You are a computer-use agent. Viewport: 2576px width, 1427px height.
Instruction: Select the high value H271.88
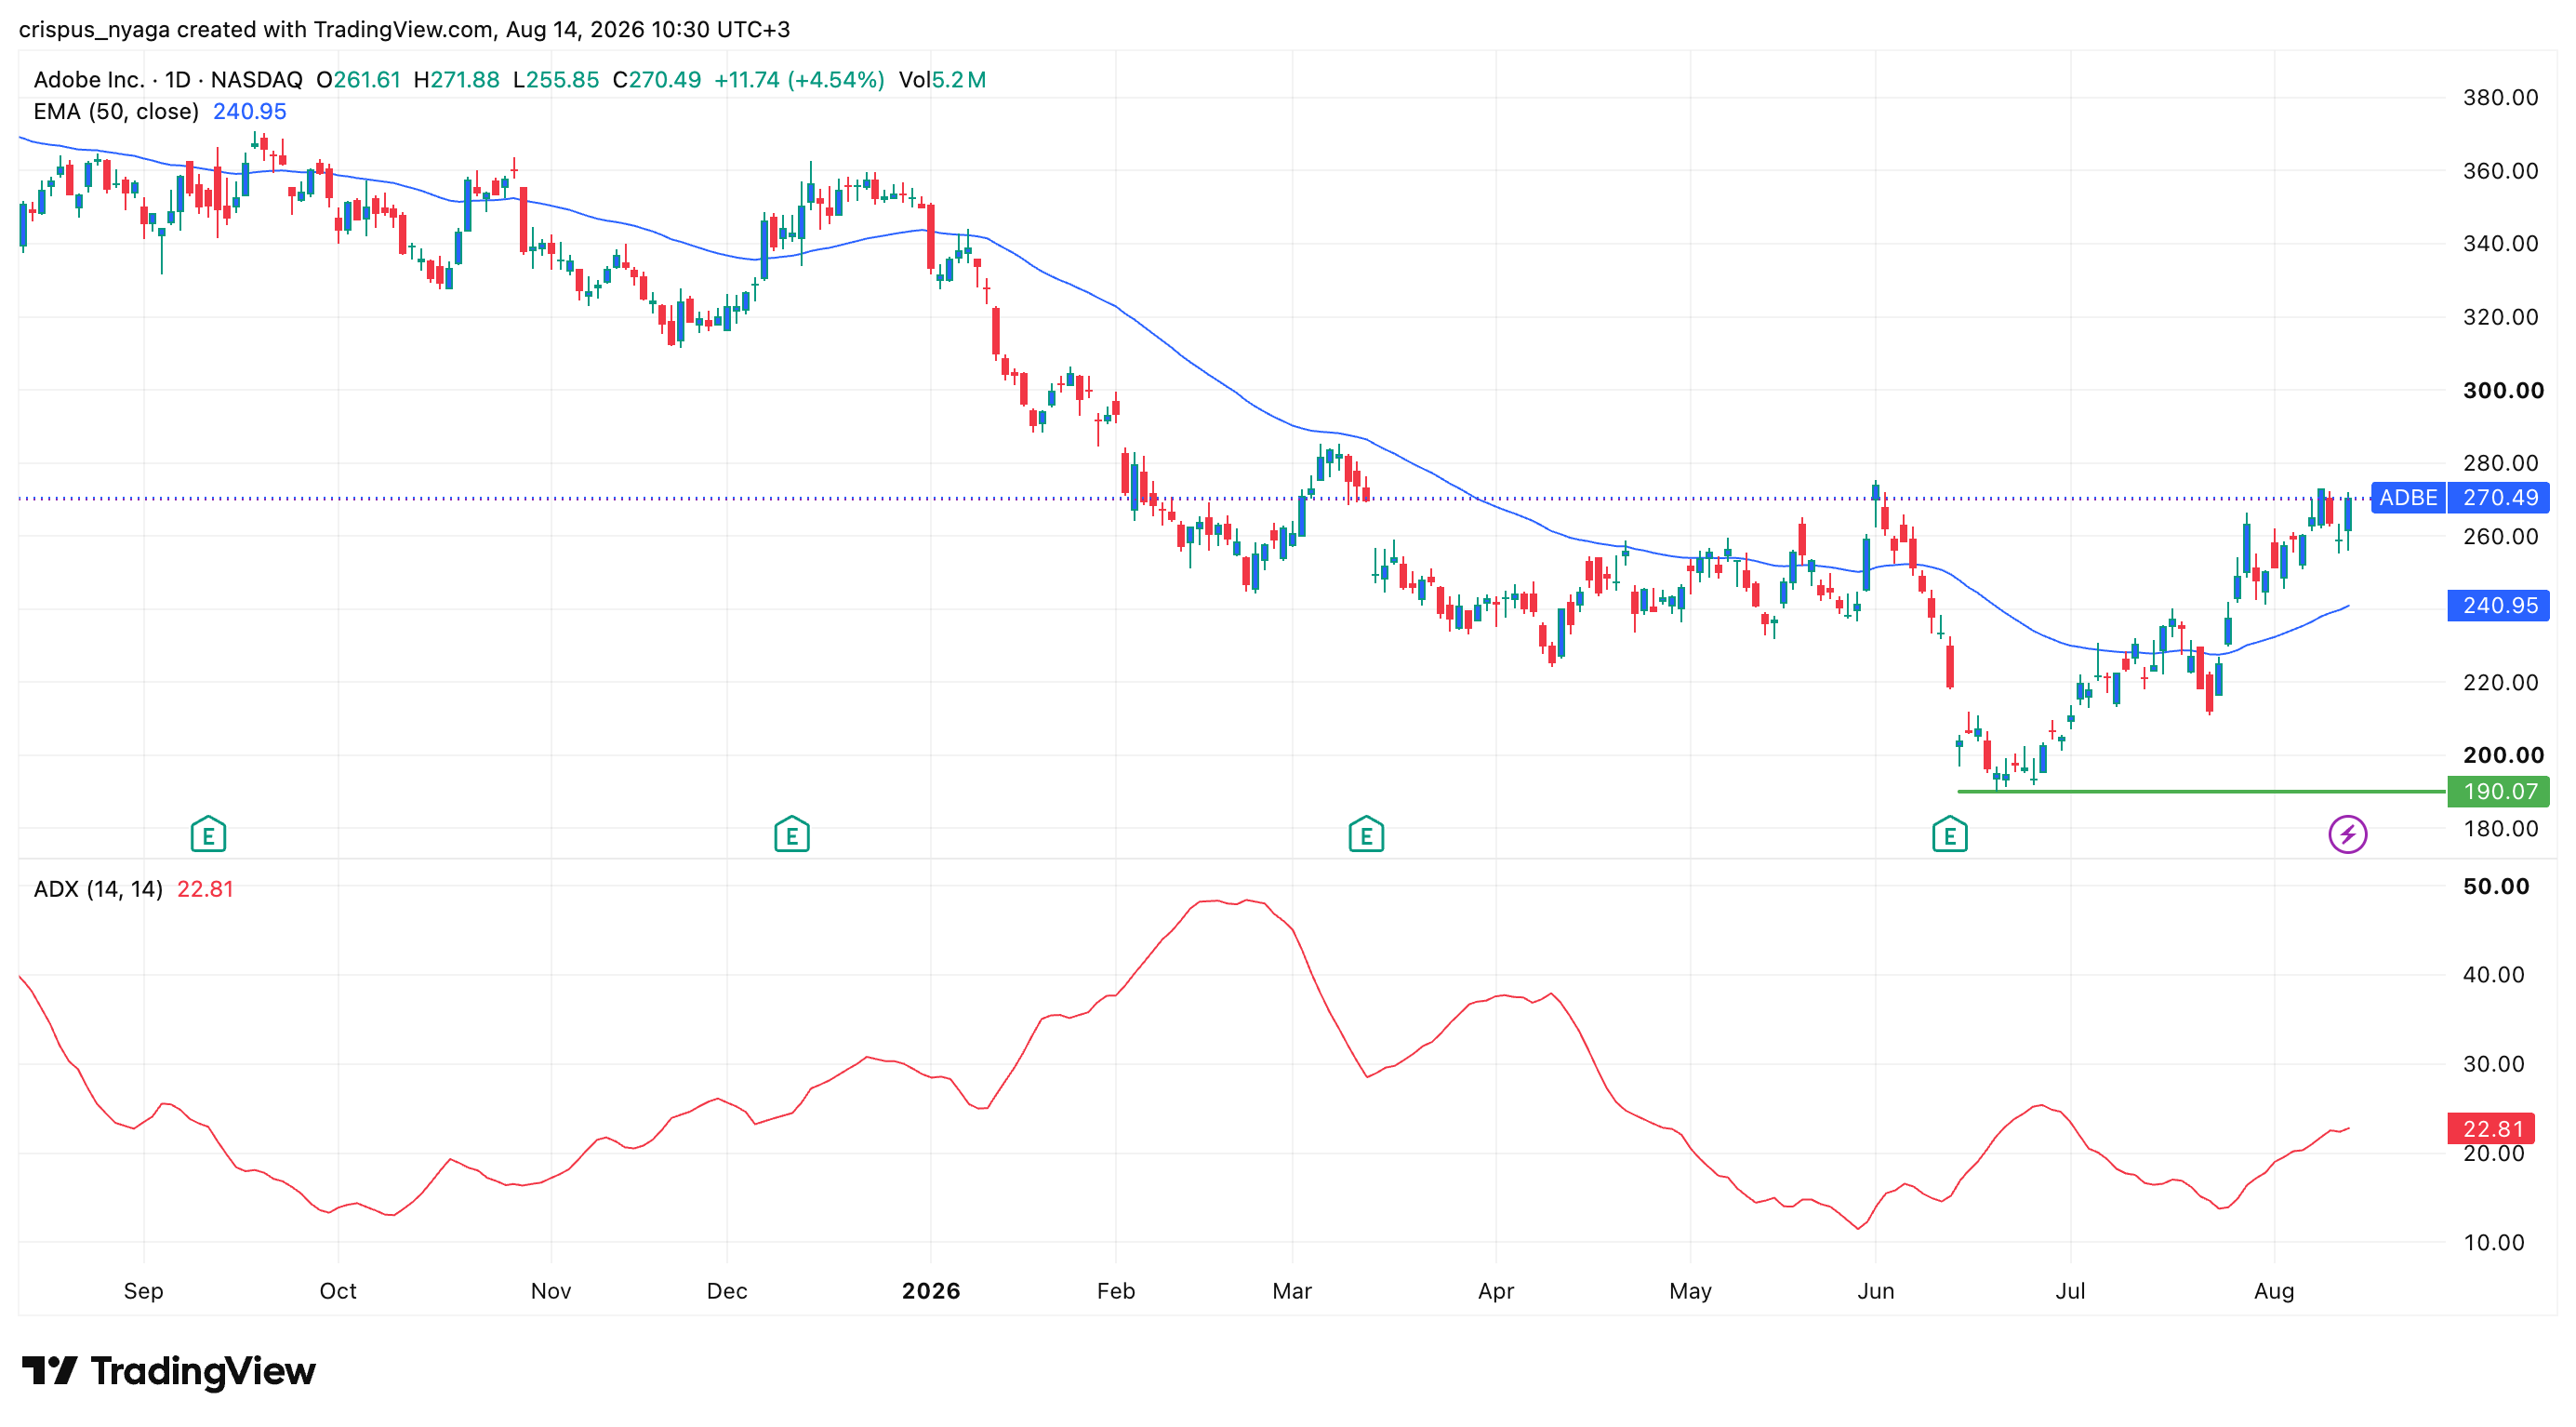click(456, 80)
